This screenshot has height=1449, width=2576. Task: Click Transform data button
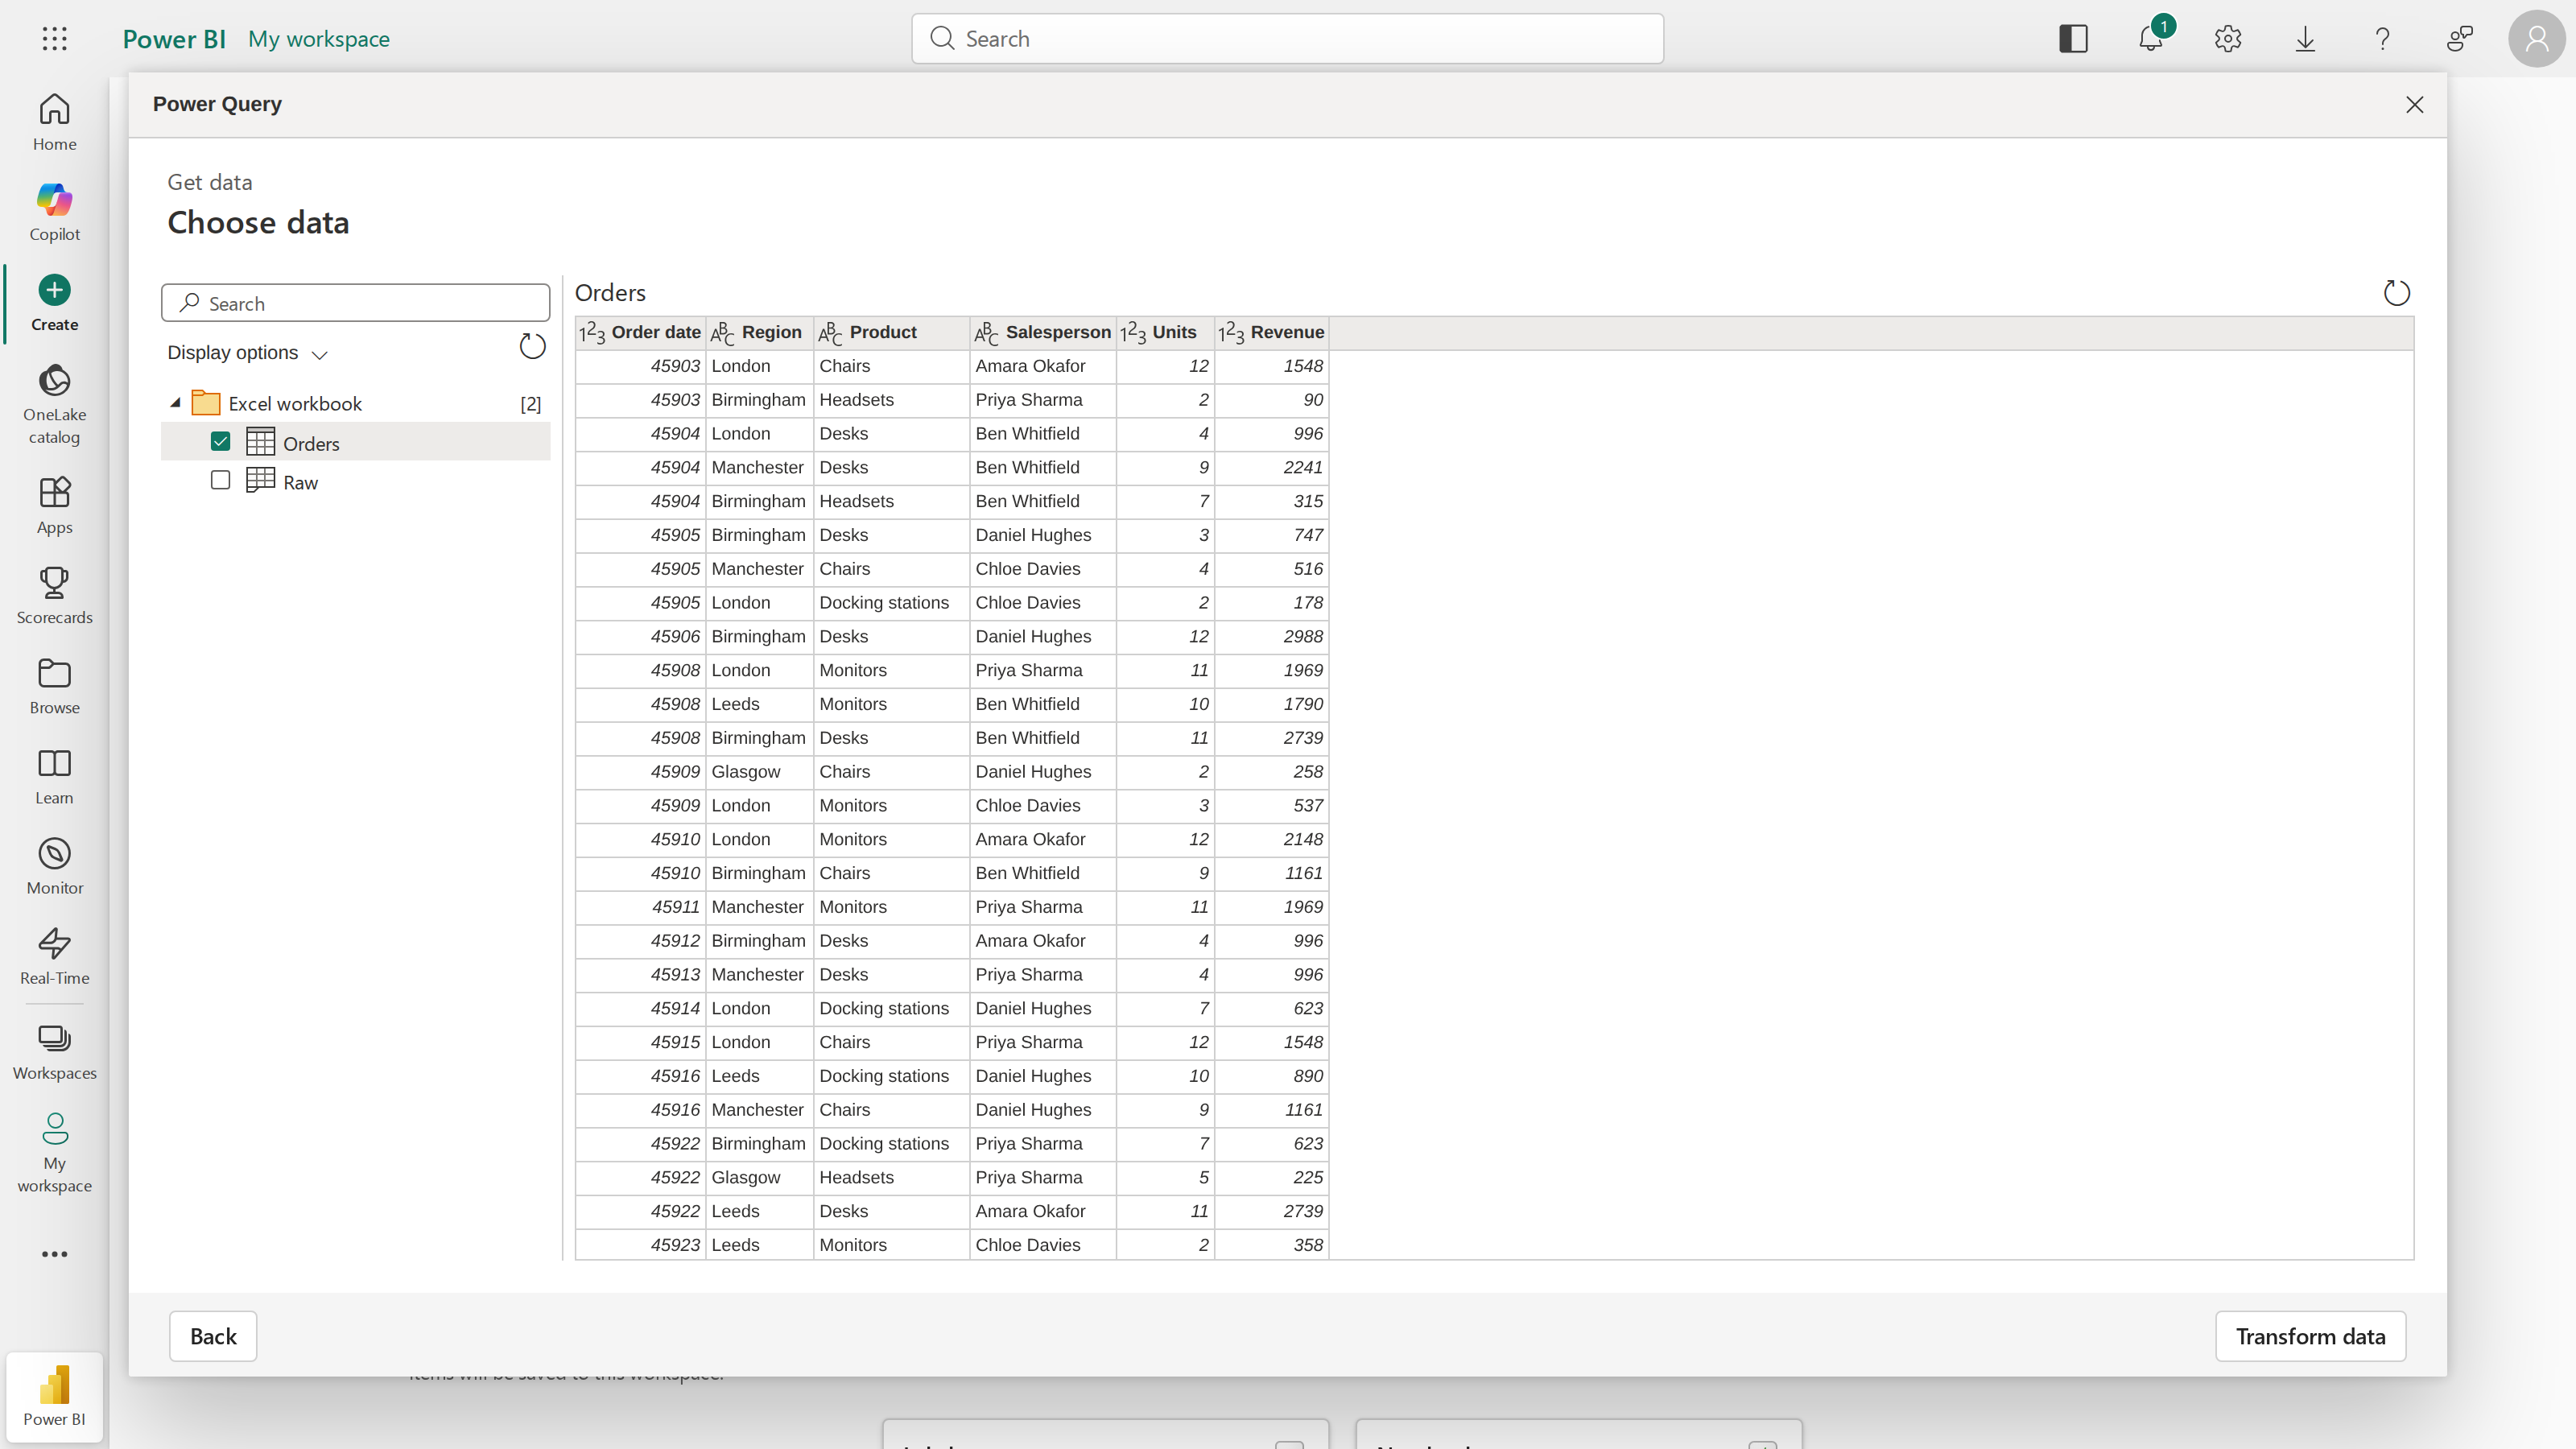[x=2310, y=1337]
